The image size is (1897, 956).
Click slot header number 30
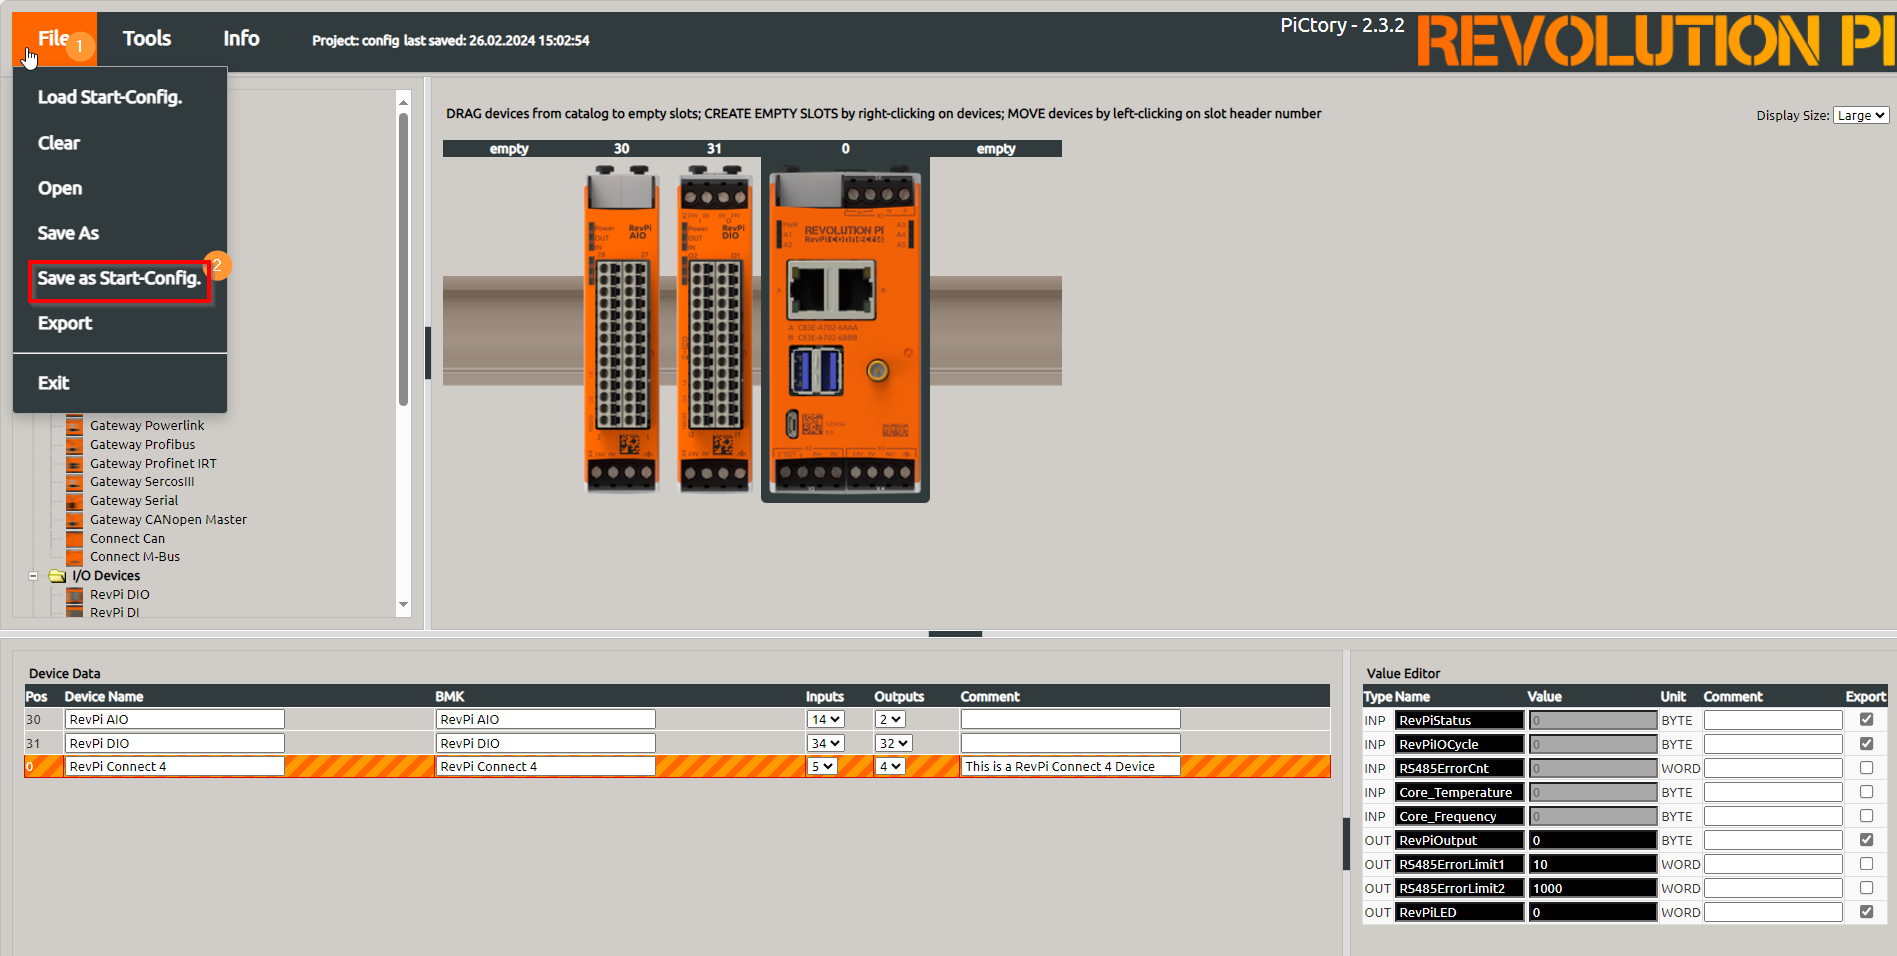[x=621, y=148]
